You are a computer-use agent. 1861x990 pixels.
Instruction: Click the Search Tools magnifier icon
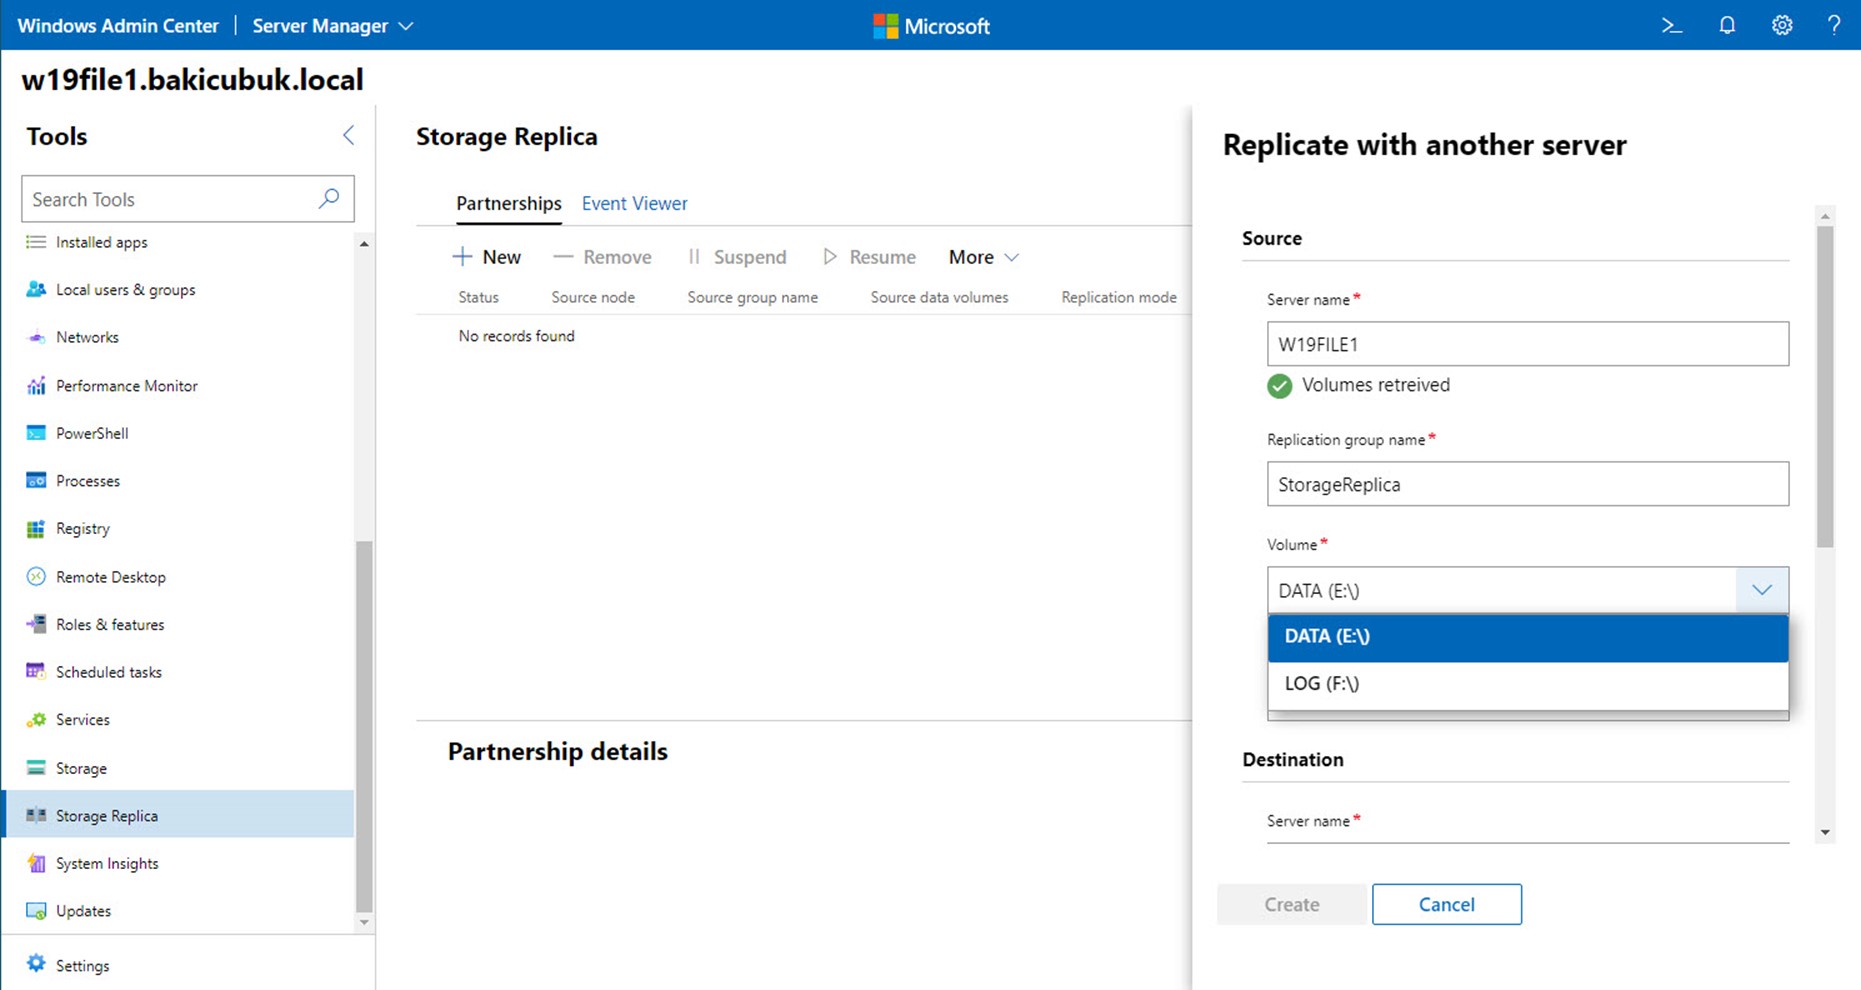[329, 198]
